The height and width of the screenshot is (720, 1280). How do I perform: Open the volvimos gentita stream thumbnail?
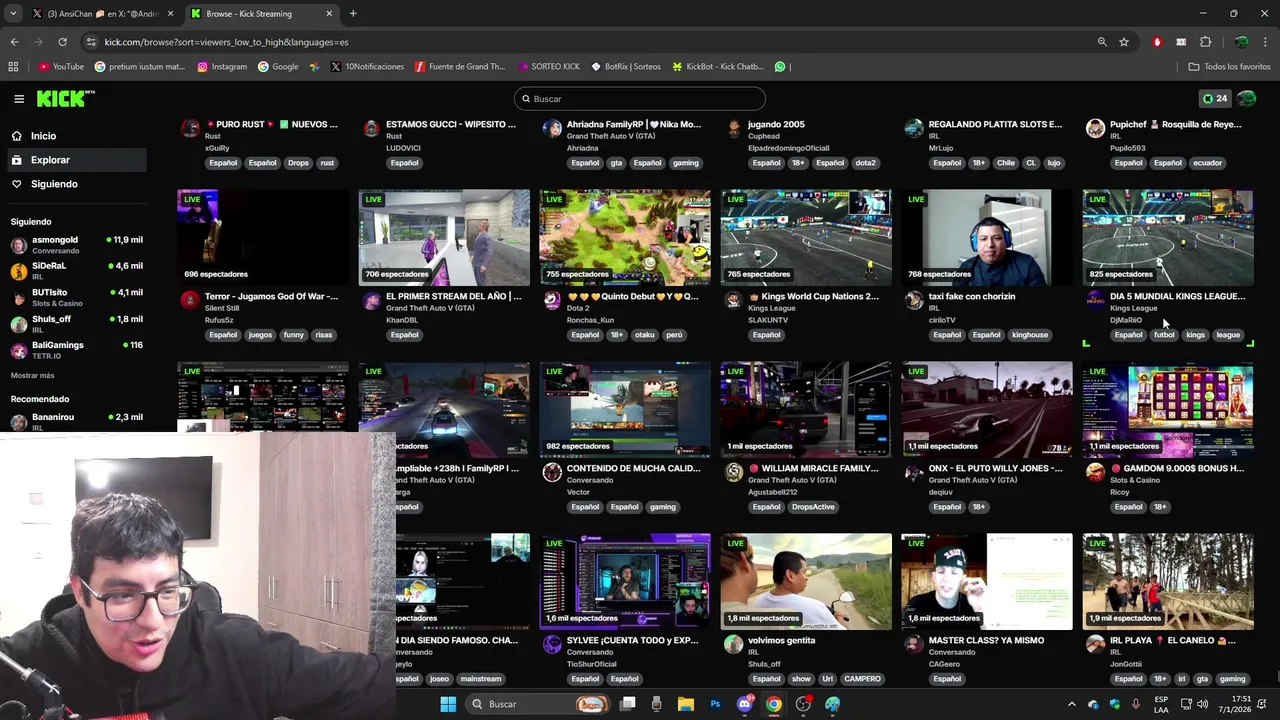coord(806,582)
